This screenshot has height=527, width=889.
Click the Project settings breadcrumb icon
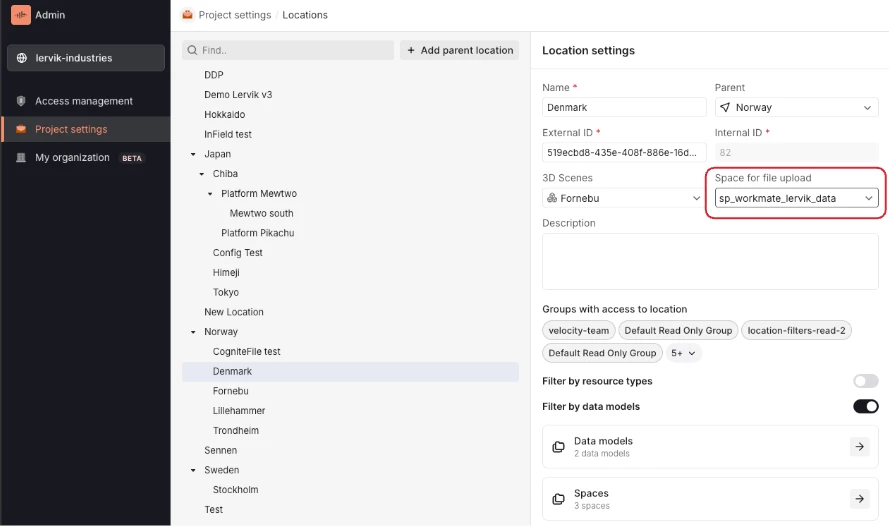click(x=187, y=15)
